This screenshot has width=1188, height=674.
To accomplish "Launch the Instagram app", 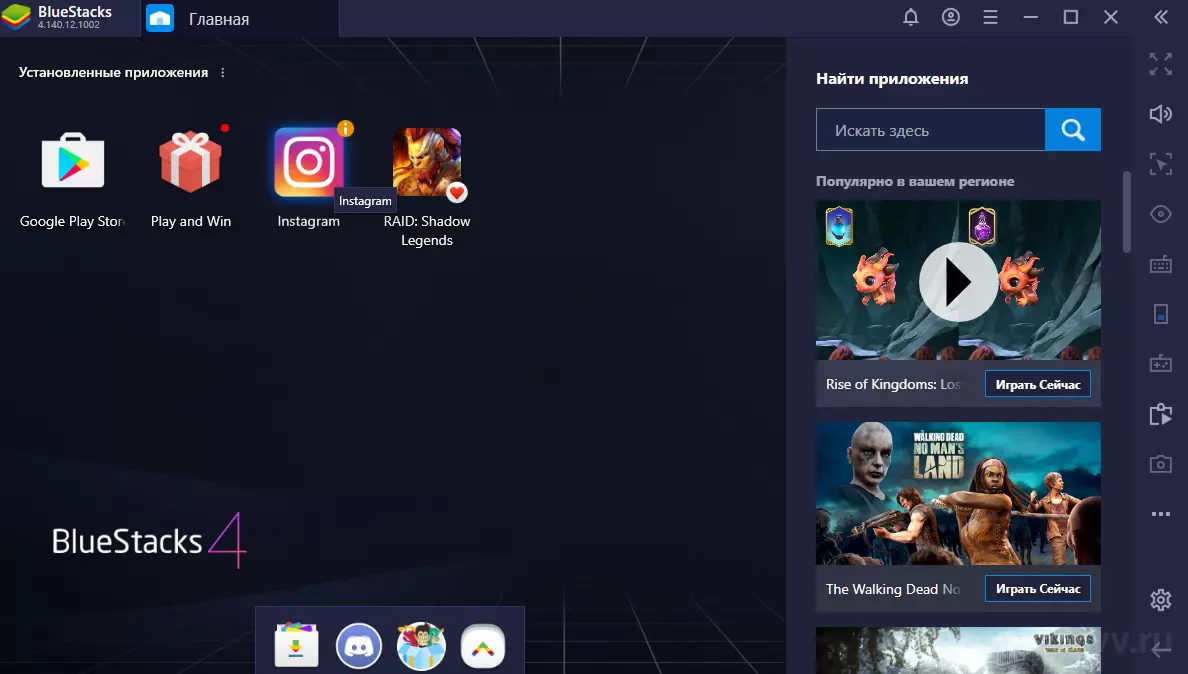I will pyautogui.click(x=308, y=161).
